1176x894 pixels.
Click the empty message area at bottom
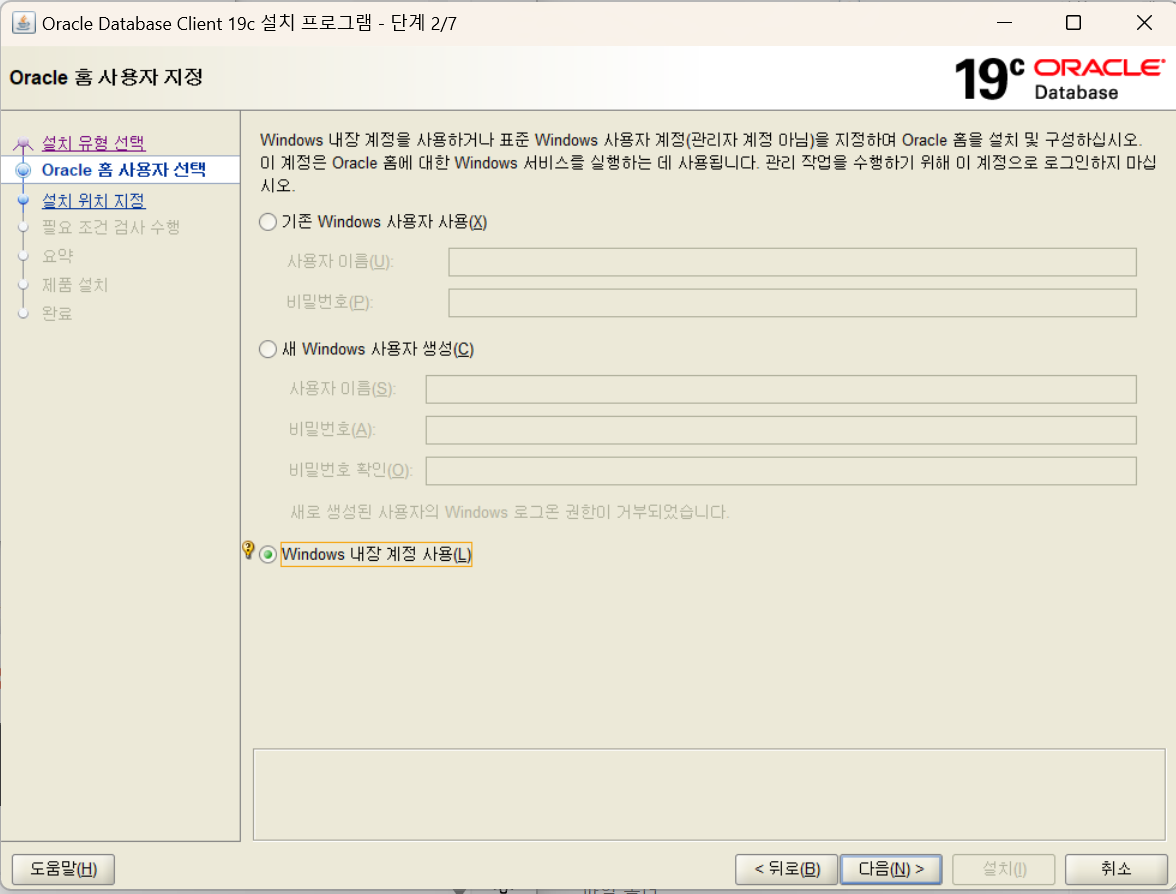click(x=709, y=794)
